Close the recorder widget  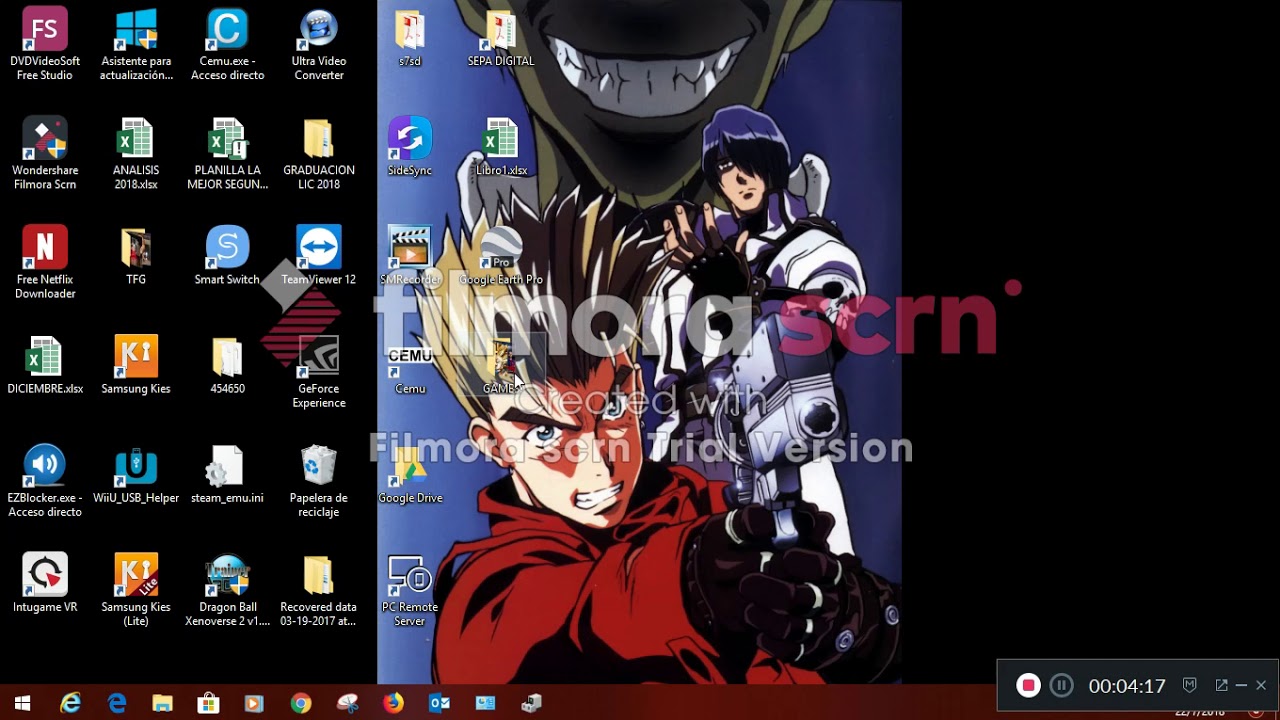(1261, 685)
